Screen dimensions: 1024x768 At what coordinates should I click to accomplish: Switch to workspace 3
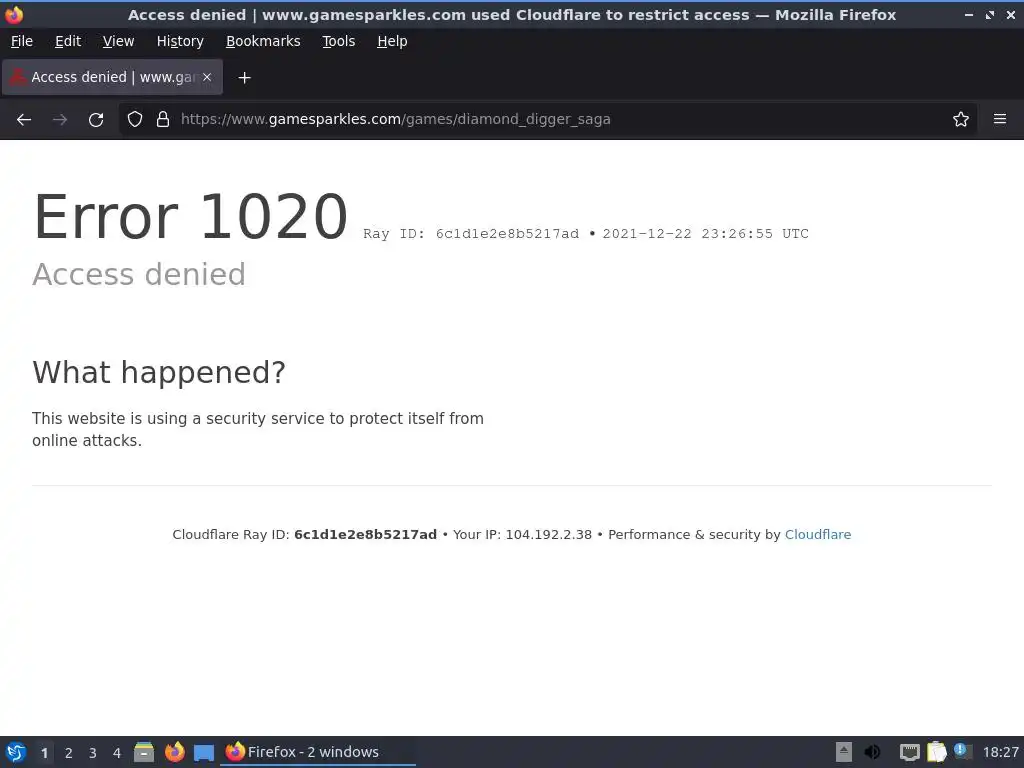point(93,753)
